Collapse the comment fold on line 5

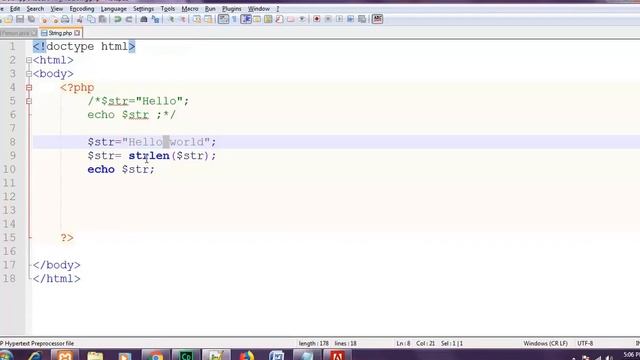(x=29, y=101)
